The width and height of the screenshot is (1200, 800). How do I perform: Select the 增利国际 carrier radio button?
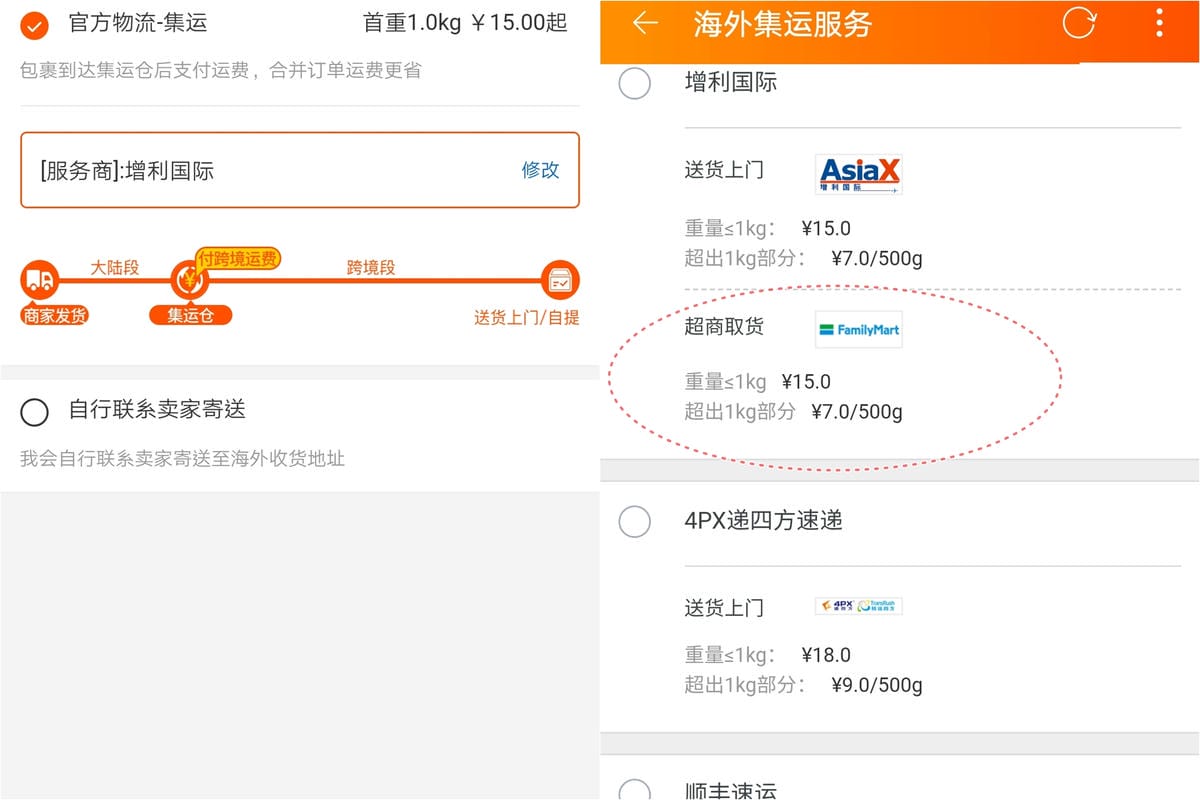(x=635, y=84)
